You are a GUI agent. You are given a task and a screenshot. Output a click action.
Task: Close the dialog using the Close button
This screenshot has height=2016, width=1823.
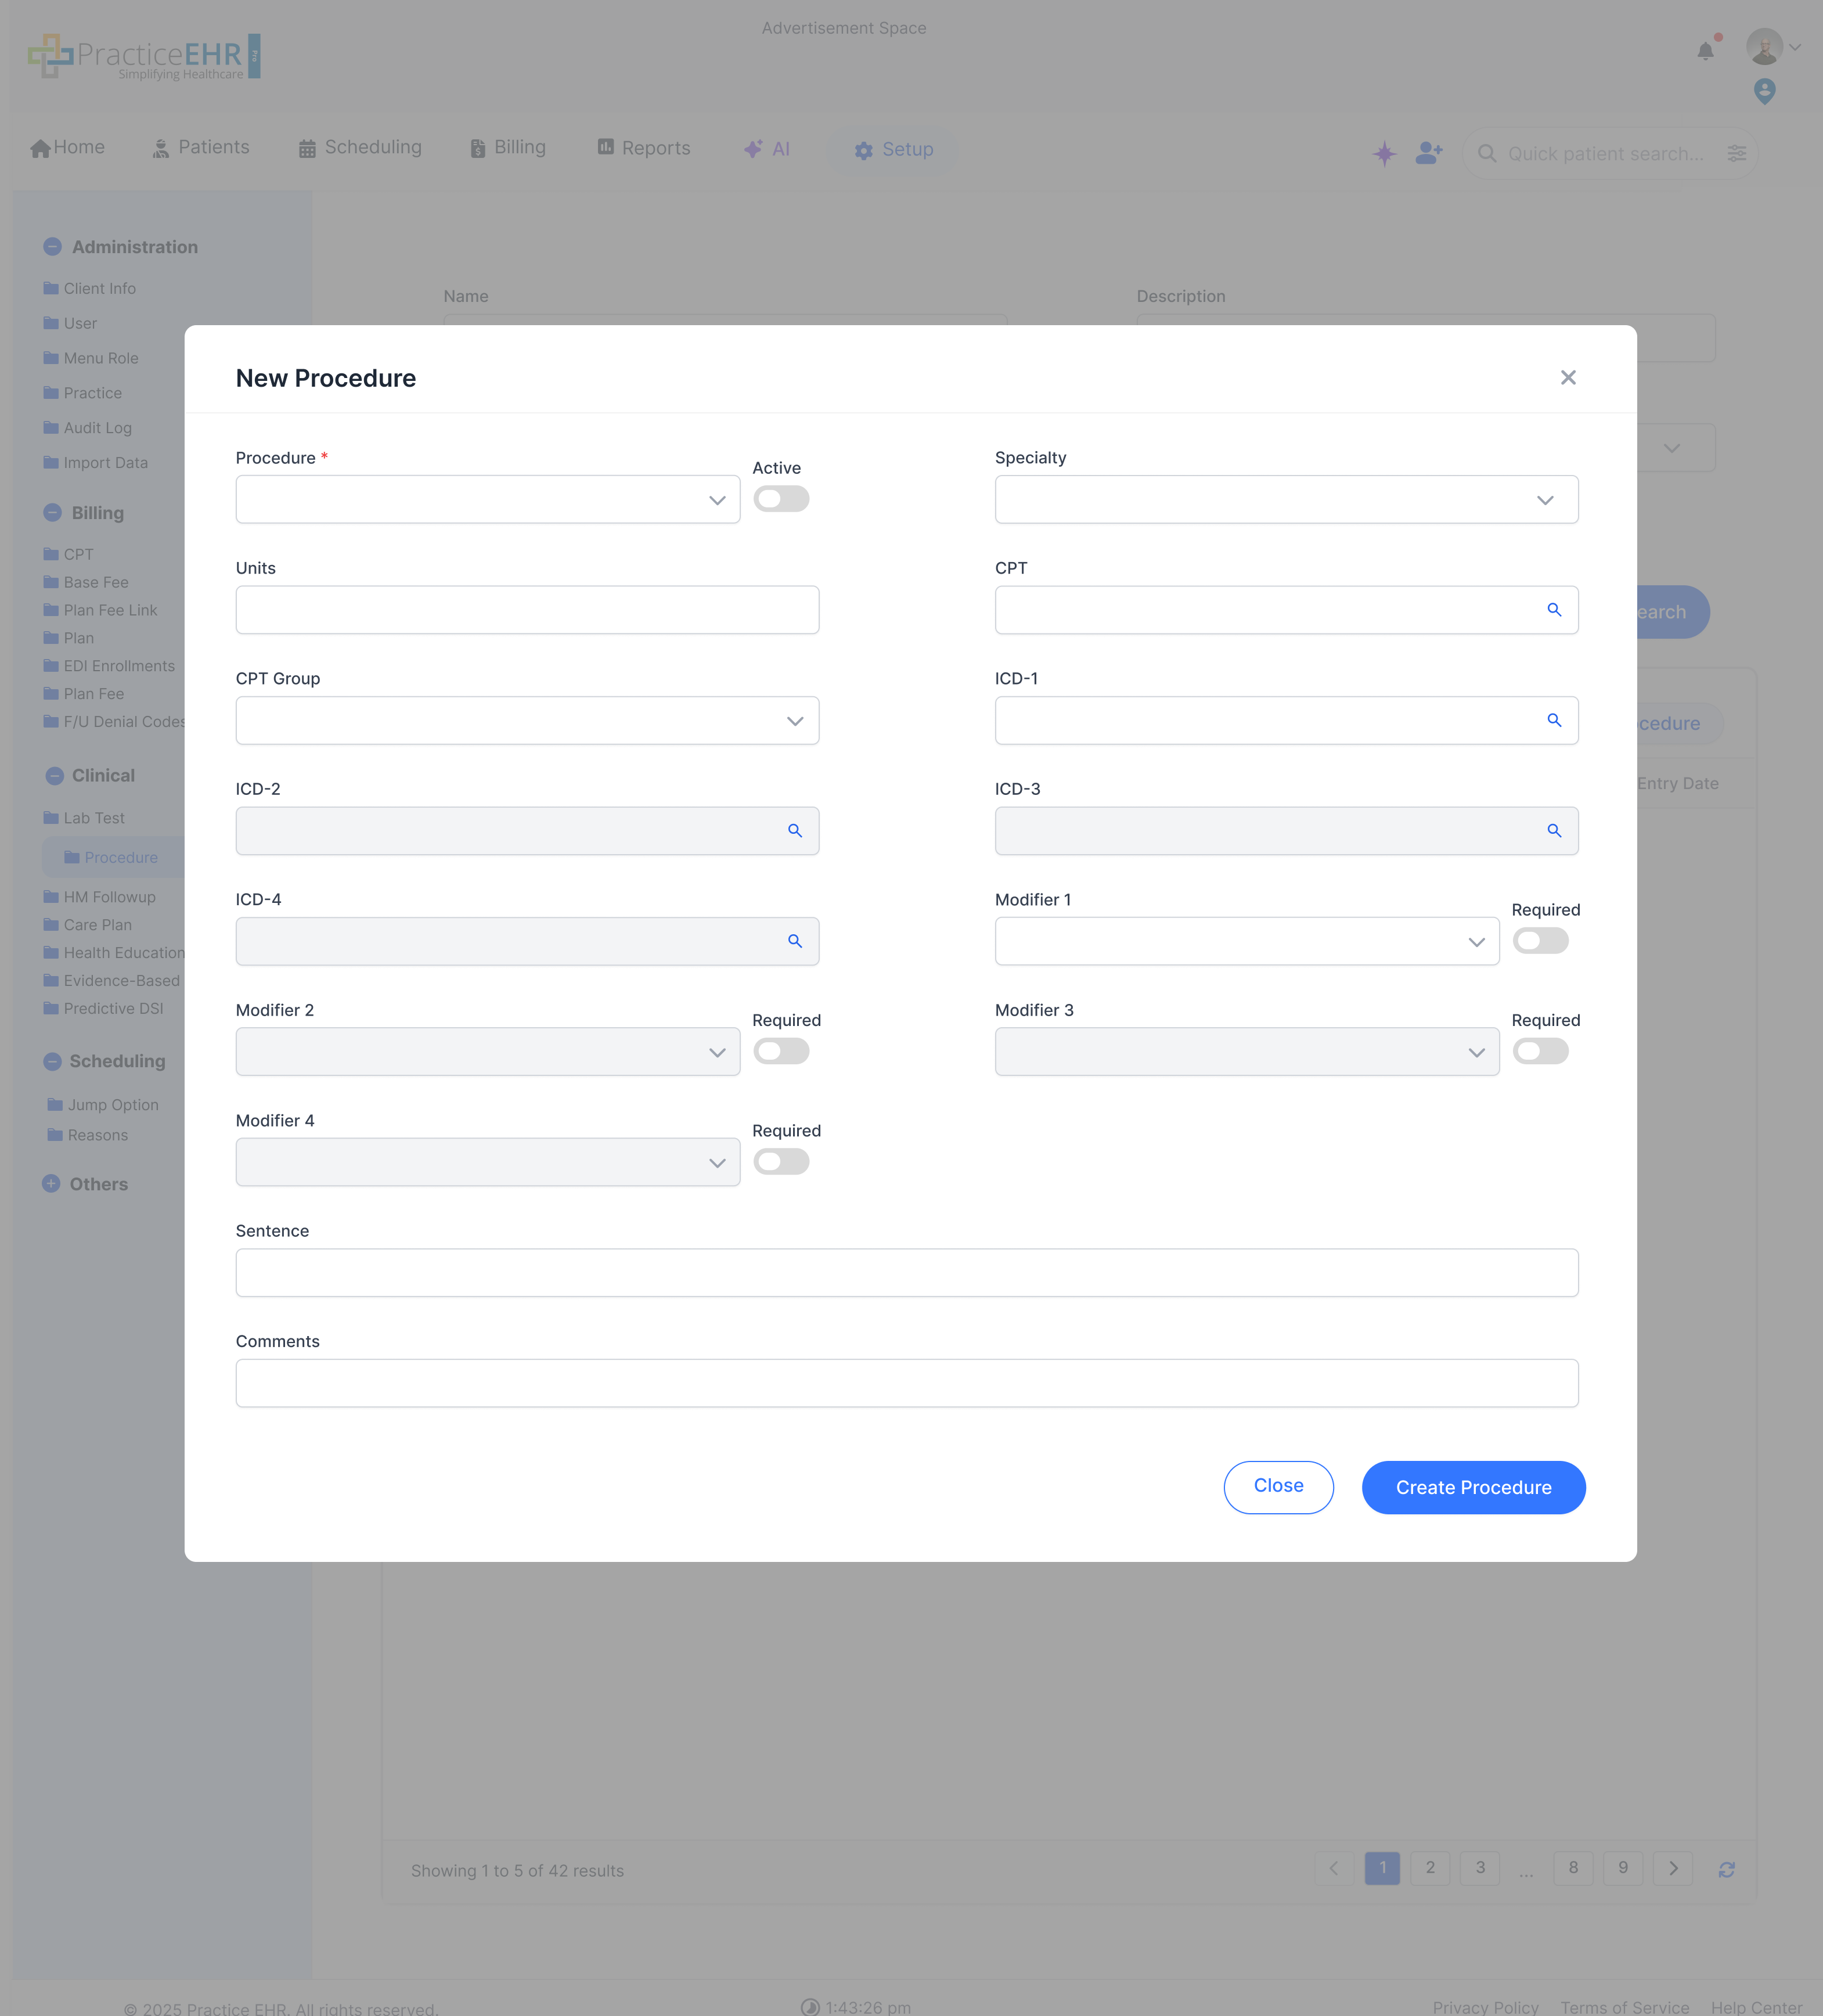[1278, 1487]
